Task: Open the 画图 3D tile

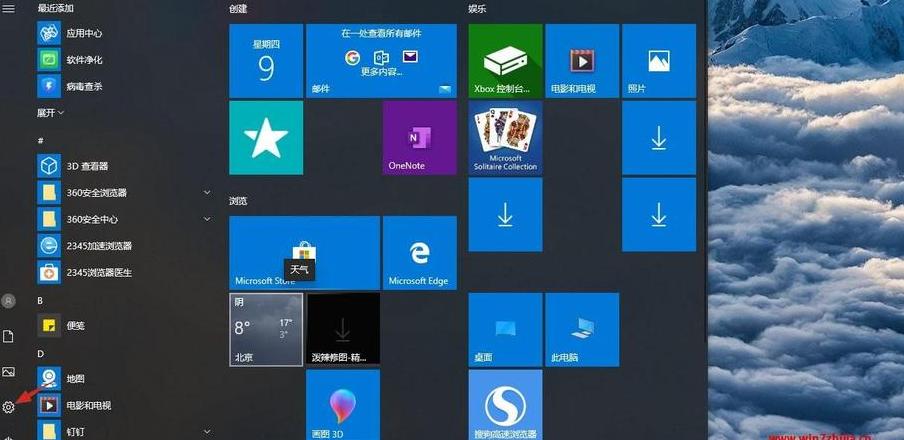Action: coord(343,405)
